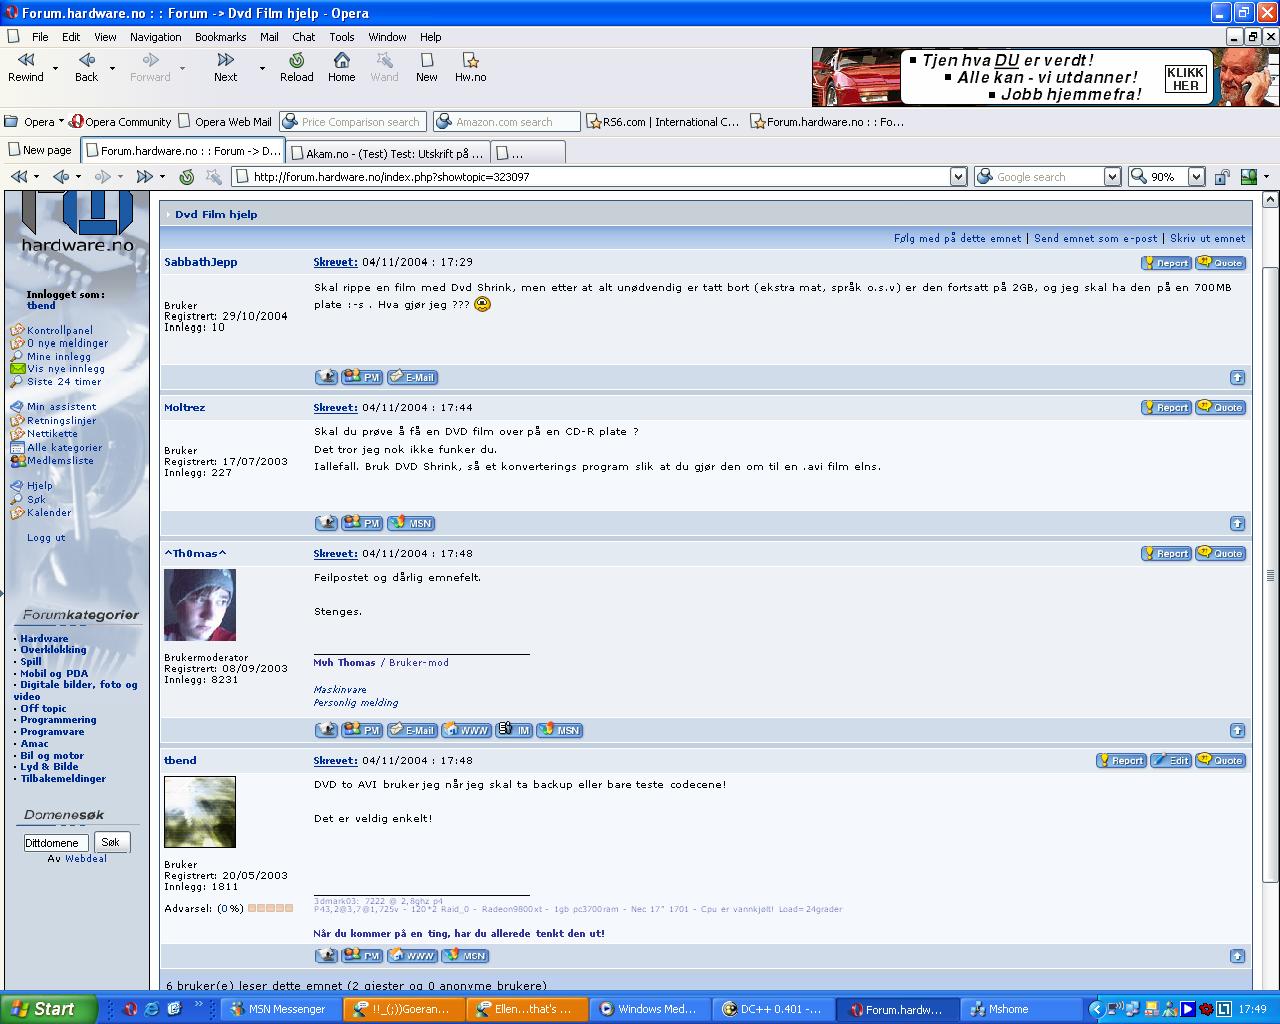Click E-Mail button under SabbathJepp's post
This screenshot has width=1280, height=1024.
coord(413,378)
